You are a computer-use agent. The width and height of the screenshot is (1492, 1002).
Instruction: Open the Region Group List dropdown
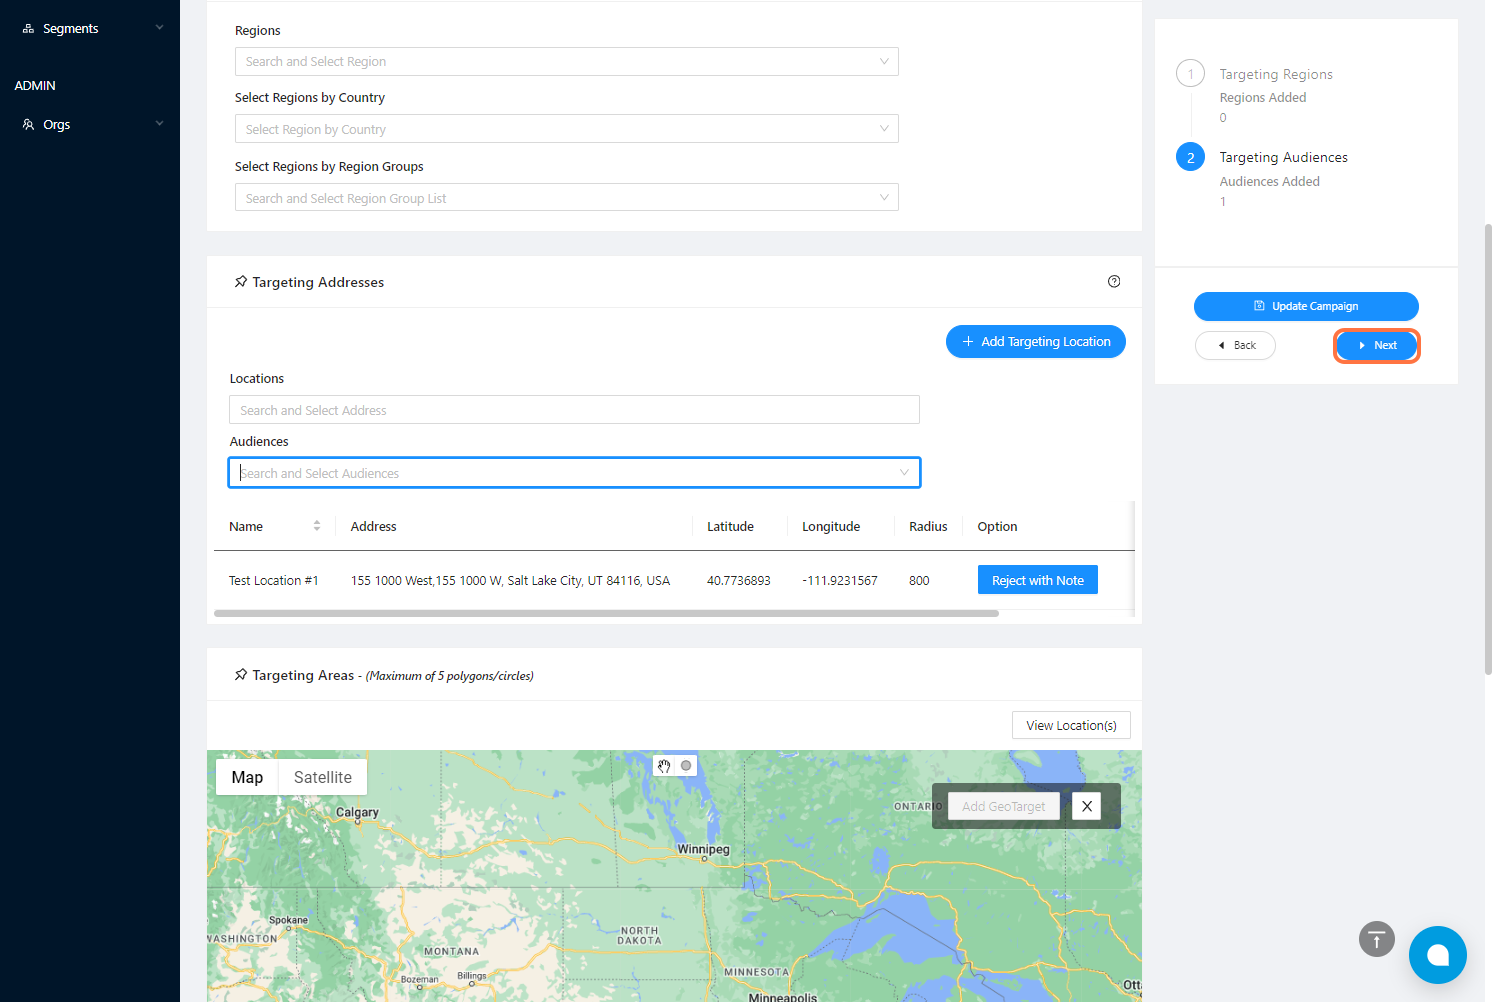click(566, 198)
